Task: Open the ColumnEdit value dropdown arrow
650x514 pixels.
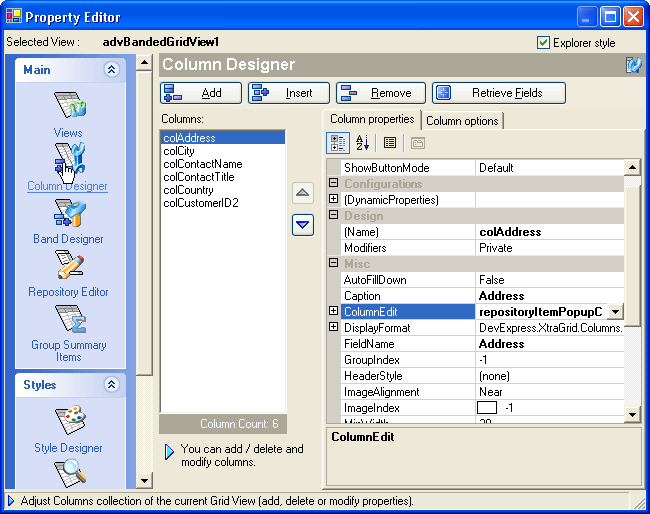Action: (616, 312)
